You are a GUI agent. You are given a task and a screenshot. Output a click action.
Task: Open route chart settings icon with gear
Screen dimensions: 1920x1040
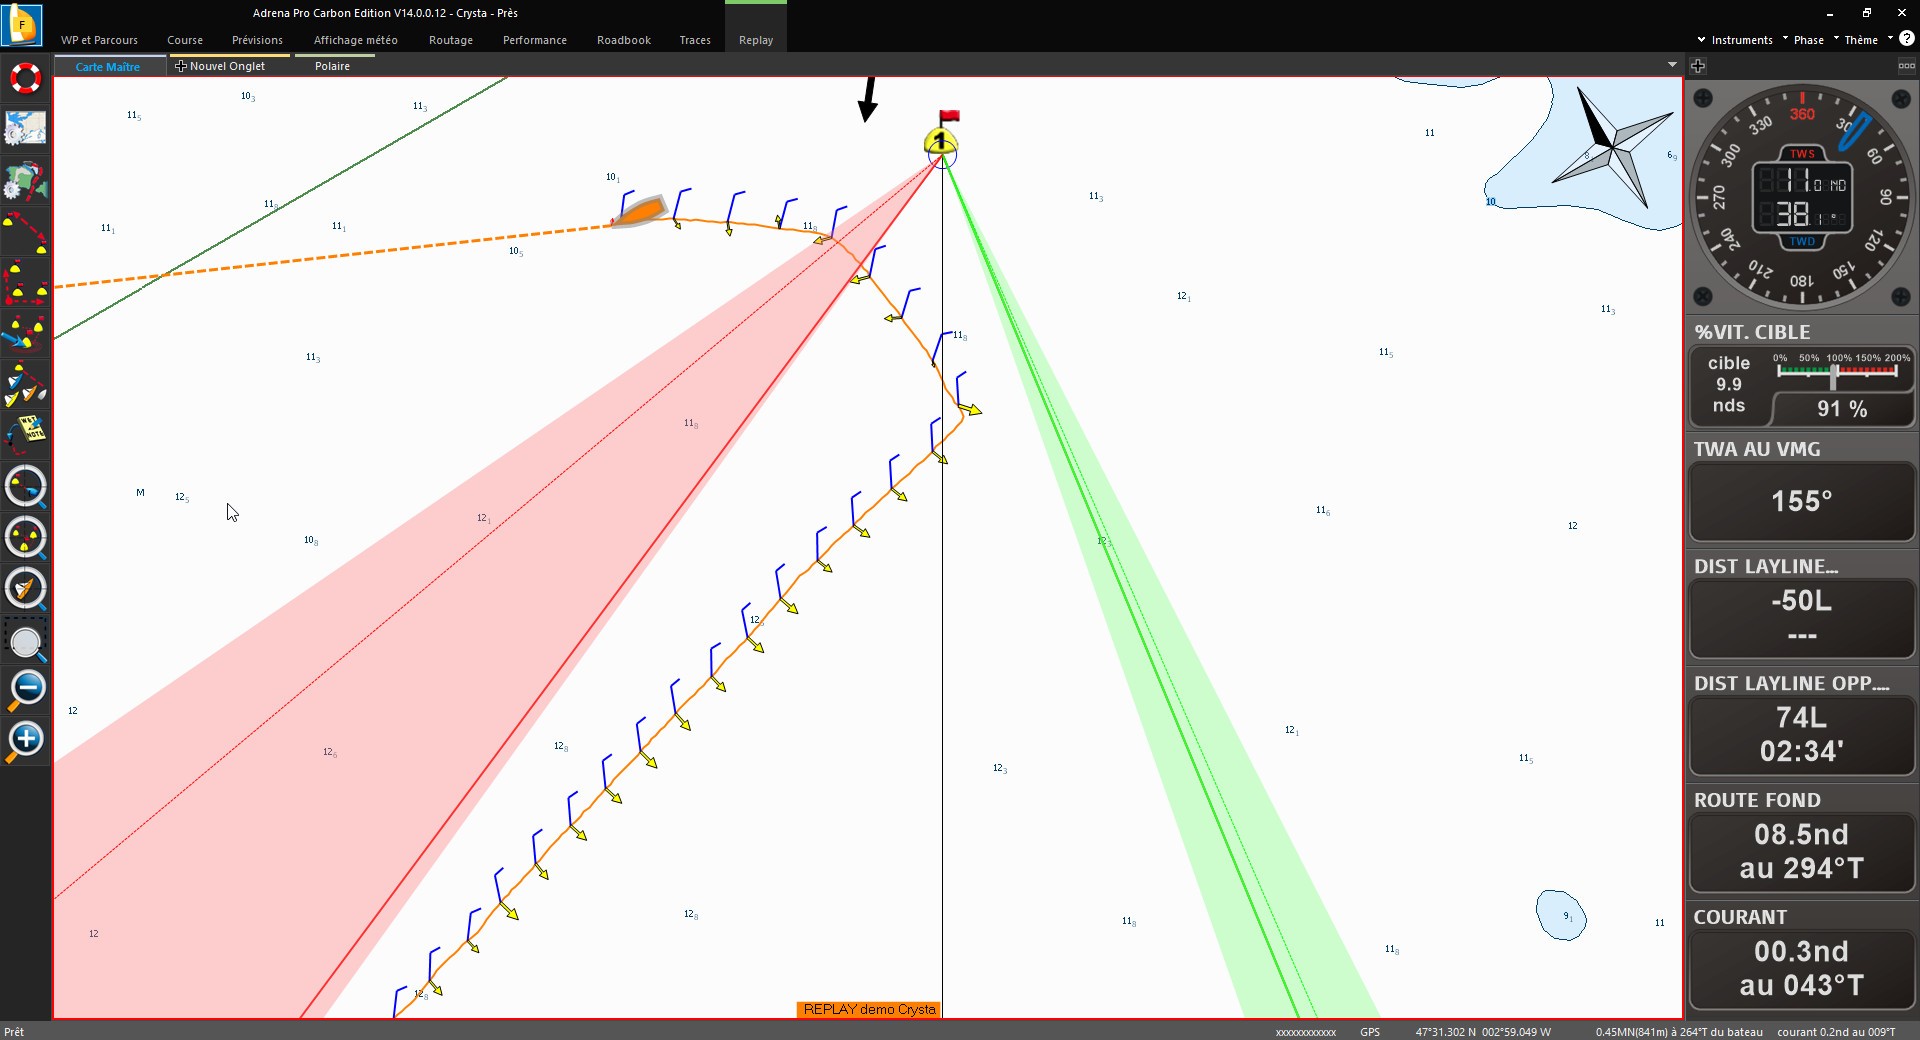(x=26, y=181)
